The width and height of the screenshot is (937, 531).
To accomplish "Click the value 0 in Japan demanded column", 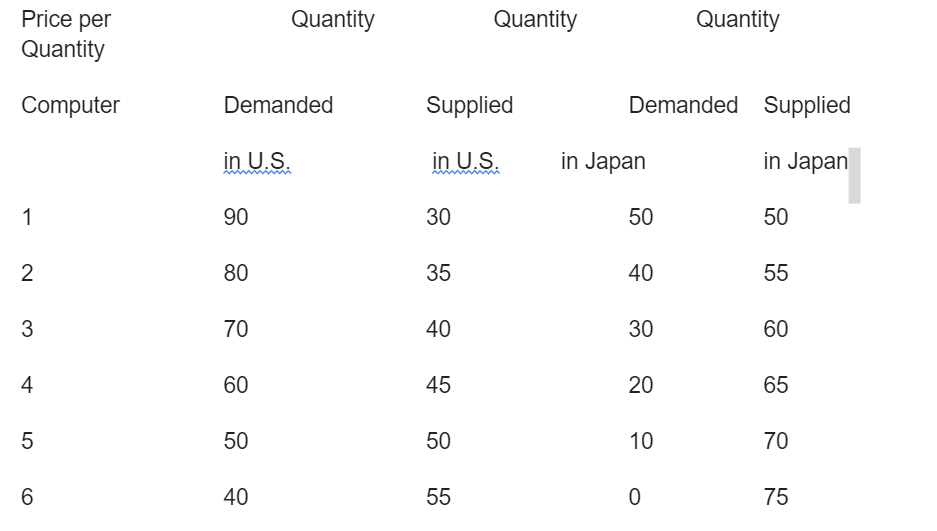I will coord(635,498).
